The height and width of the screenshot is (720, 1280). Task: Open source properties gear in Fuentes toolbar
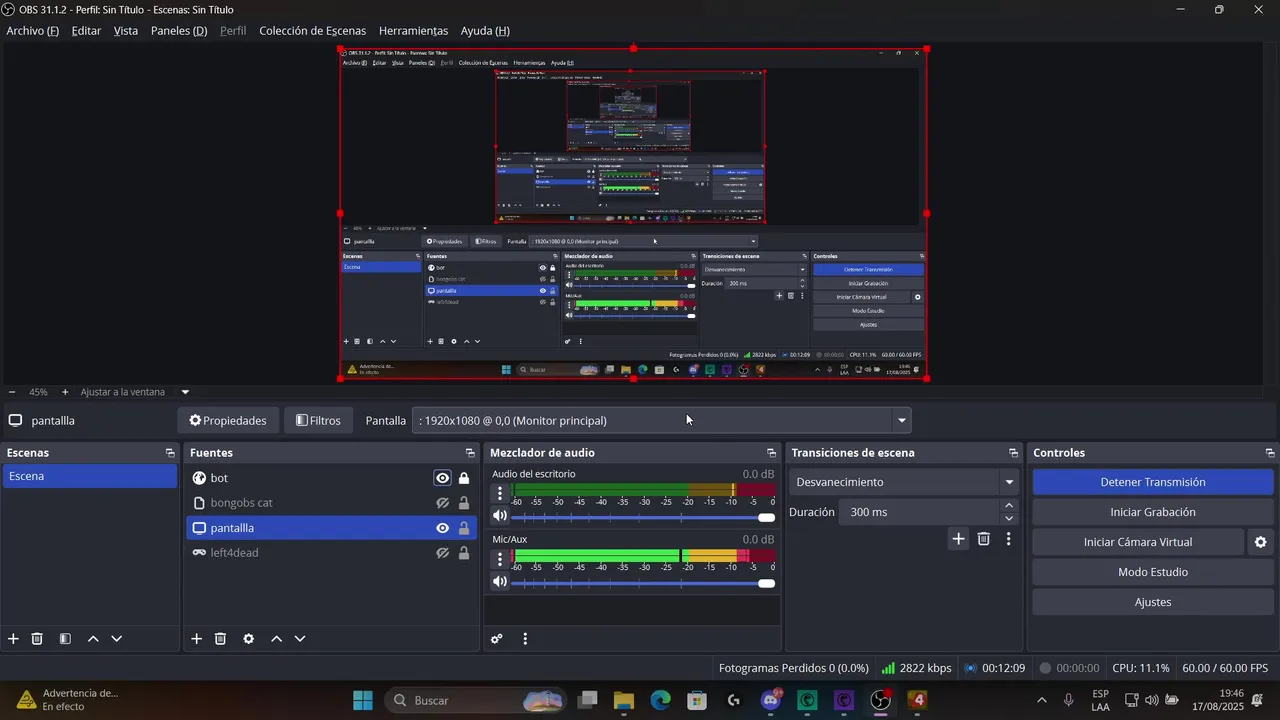click(x=249, y=639)
